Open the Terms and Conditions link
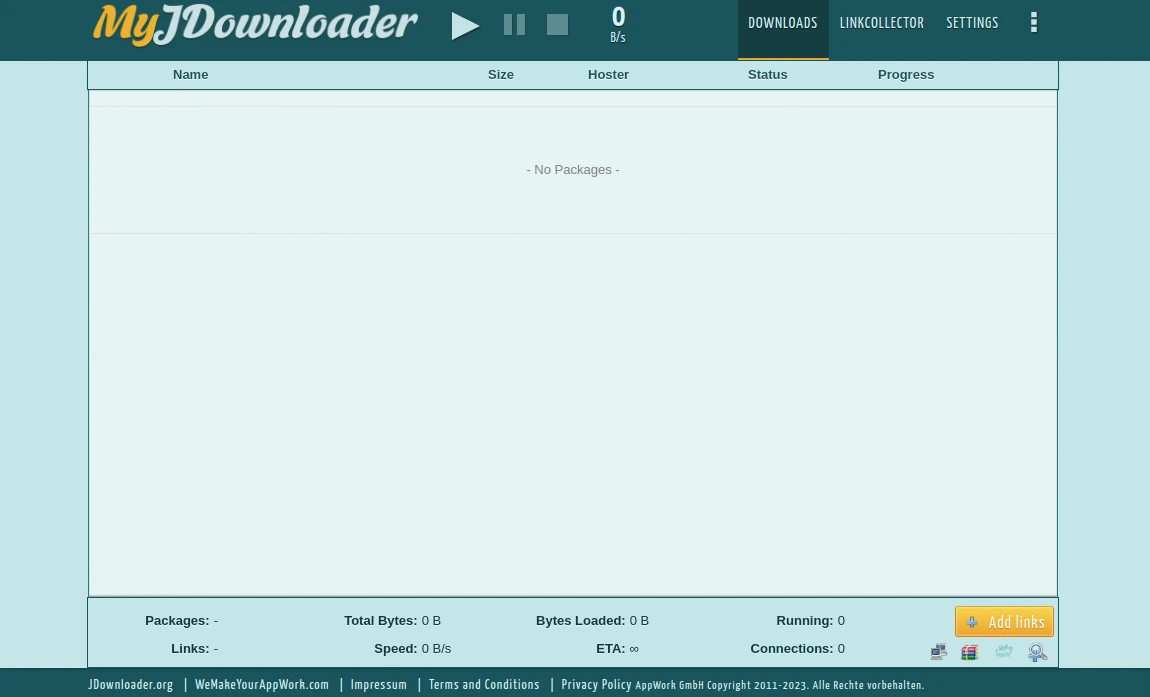This screenshot has width=1150, height=697. [484, 685]
